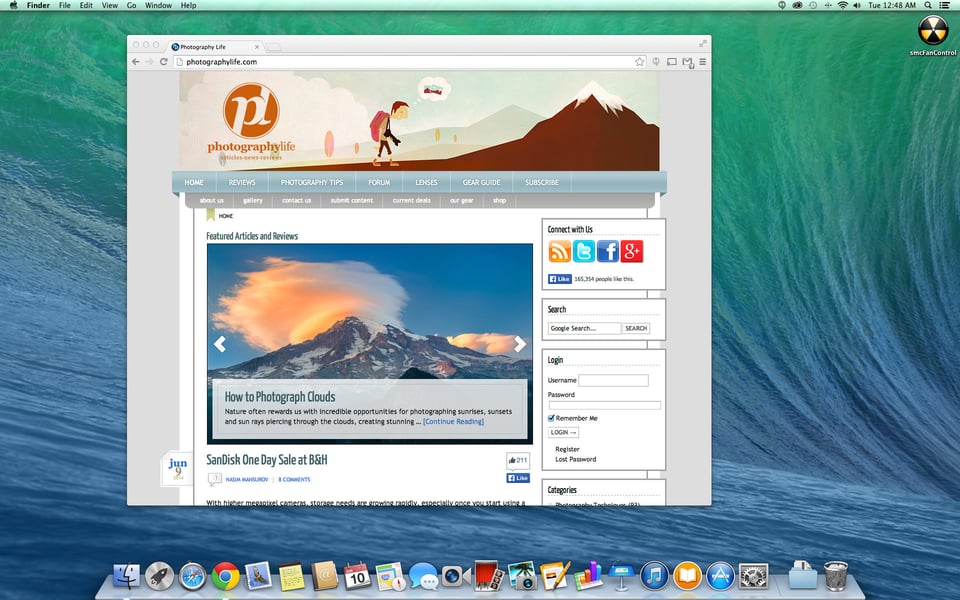The height and width of the screenshot is (600, 960).
Task: Click the SEARCH button beside Google Search
Action: (636, 328)
